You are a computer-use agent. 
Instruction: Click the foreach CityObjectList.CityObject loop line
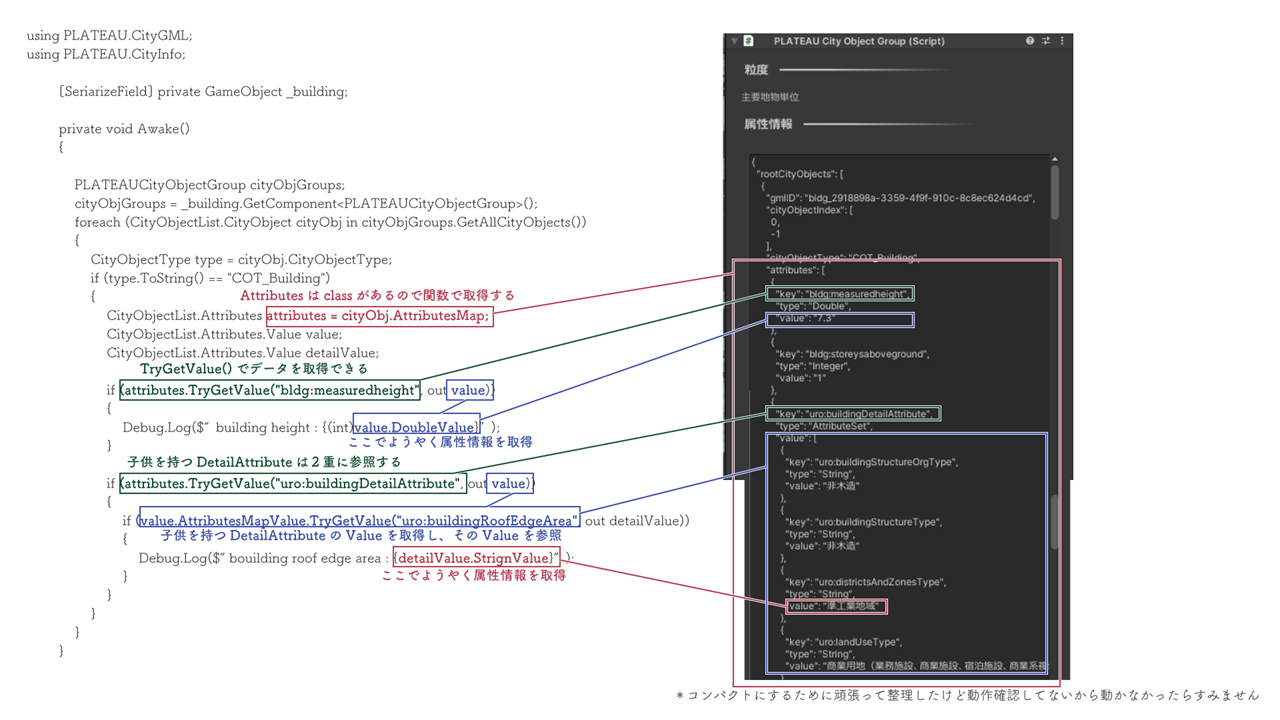point(331,222)
